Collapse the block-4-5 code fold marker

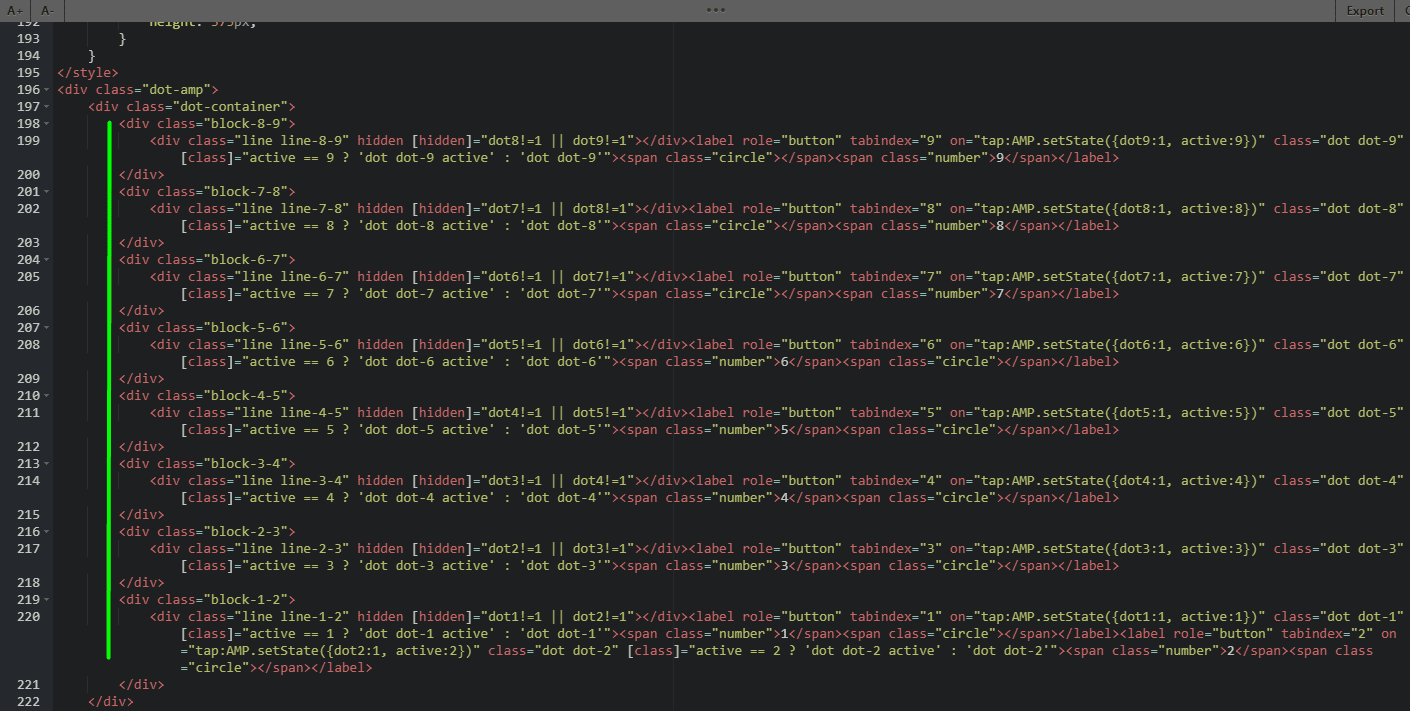pyautogui.click(x=46, y=395)
